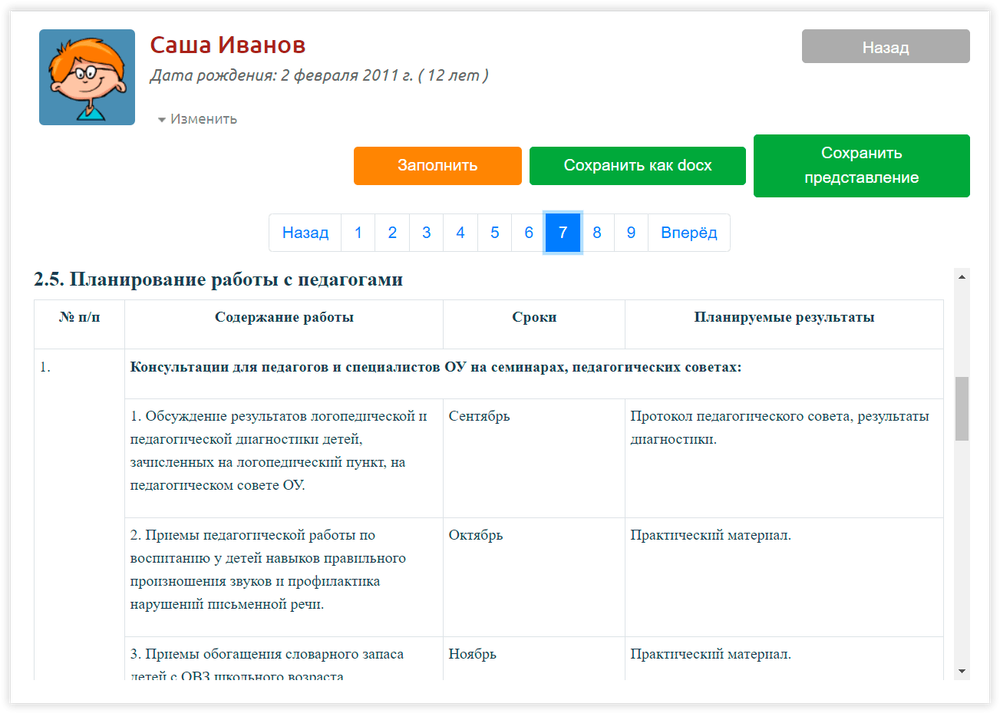Screen dimensions: 1000x714
Task: Click scrollbar down arrow of document
Action: pos(962,670)
